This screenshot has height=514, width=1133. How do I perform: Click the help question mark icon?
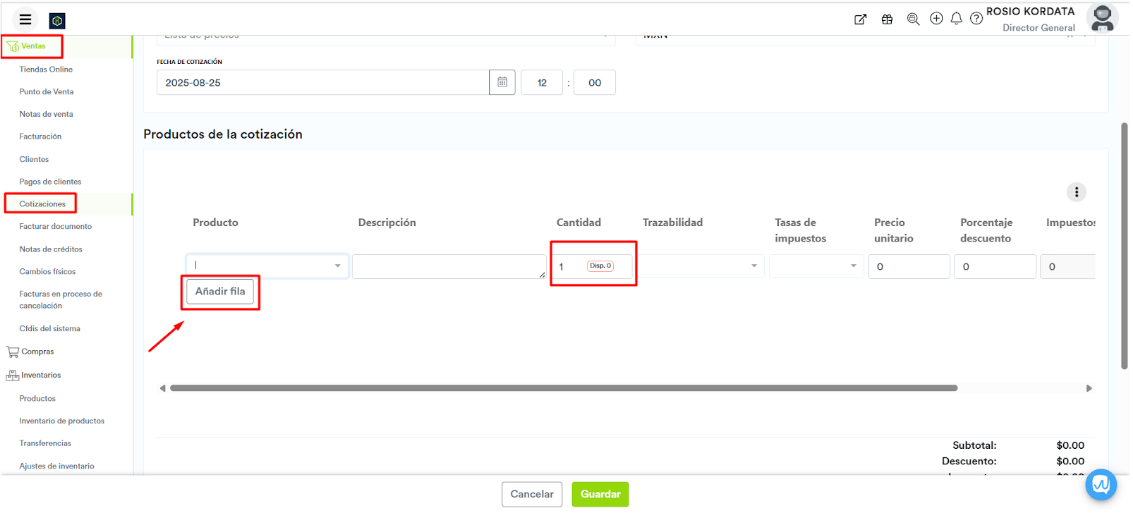click(976, 19)
